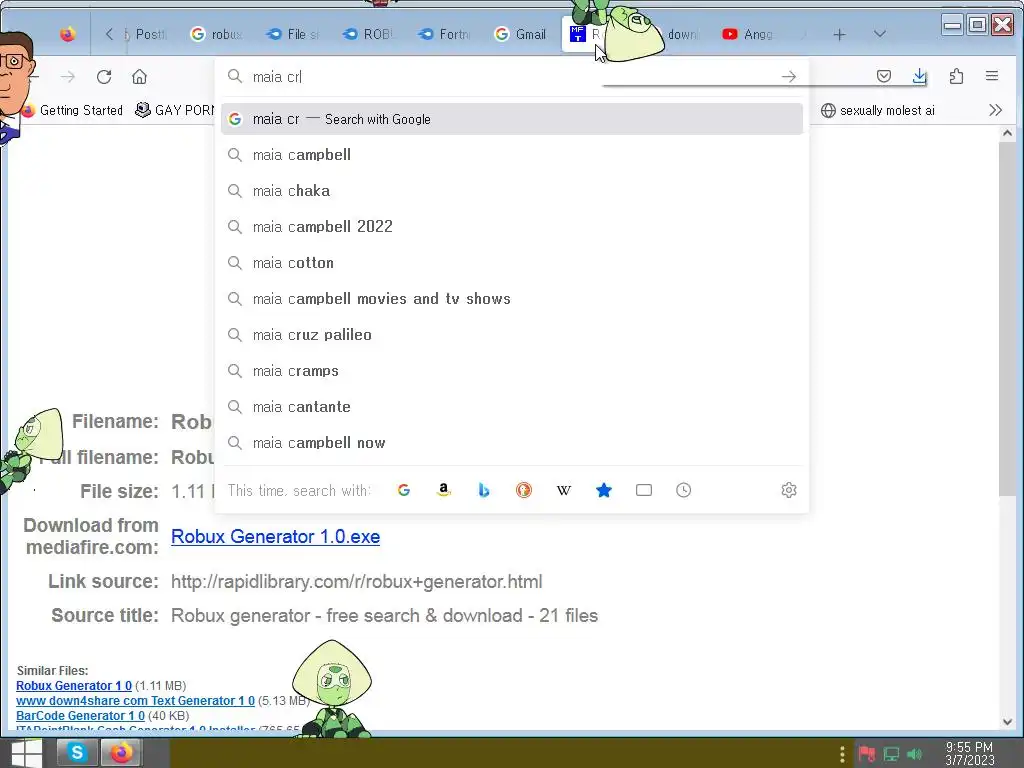This screenshot has width=1024, height=768.
Task: Choose maia cr Search with Google
Action: click(x=512, y=119)
